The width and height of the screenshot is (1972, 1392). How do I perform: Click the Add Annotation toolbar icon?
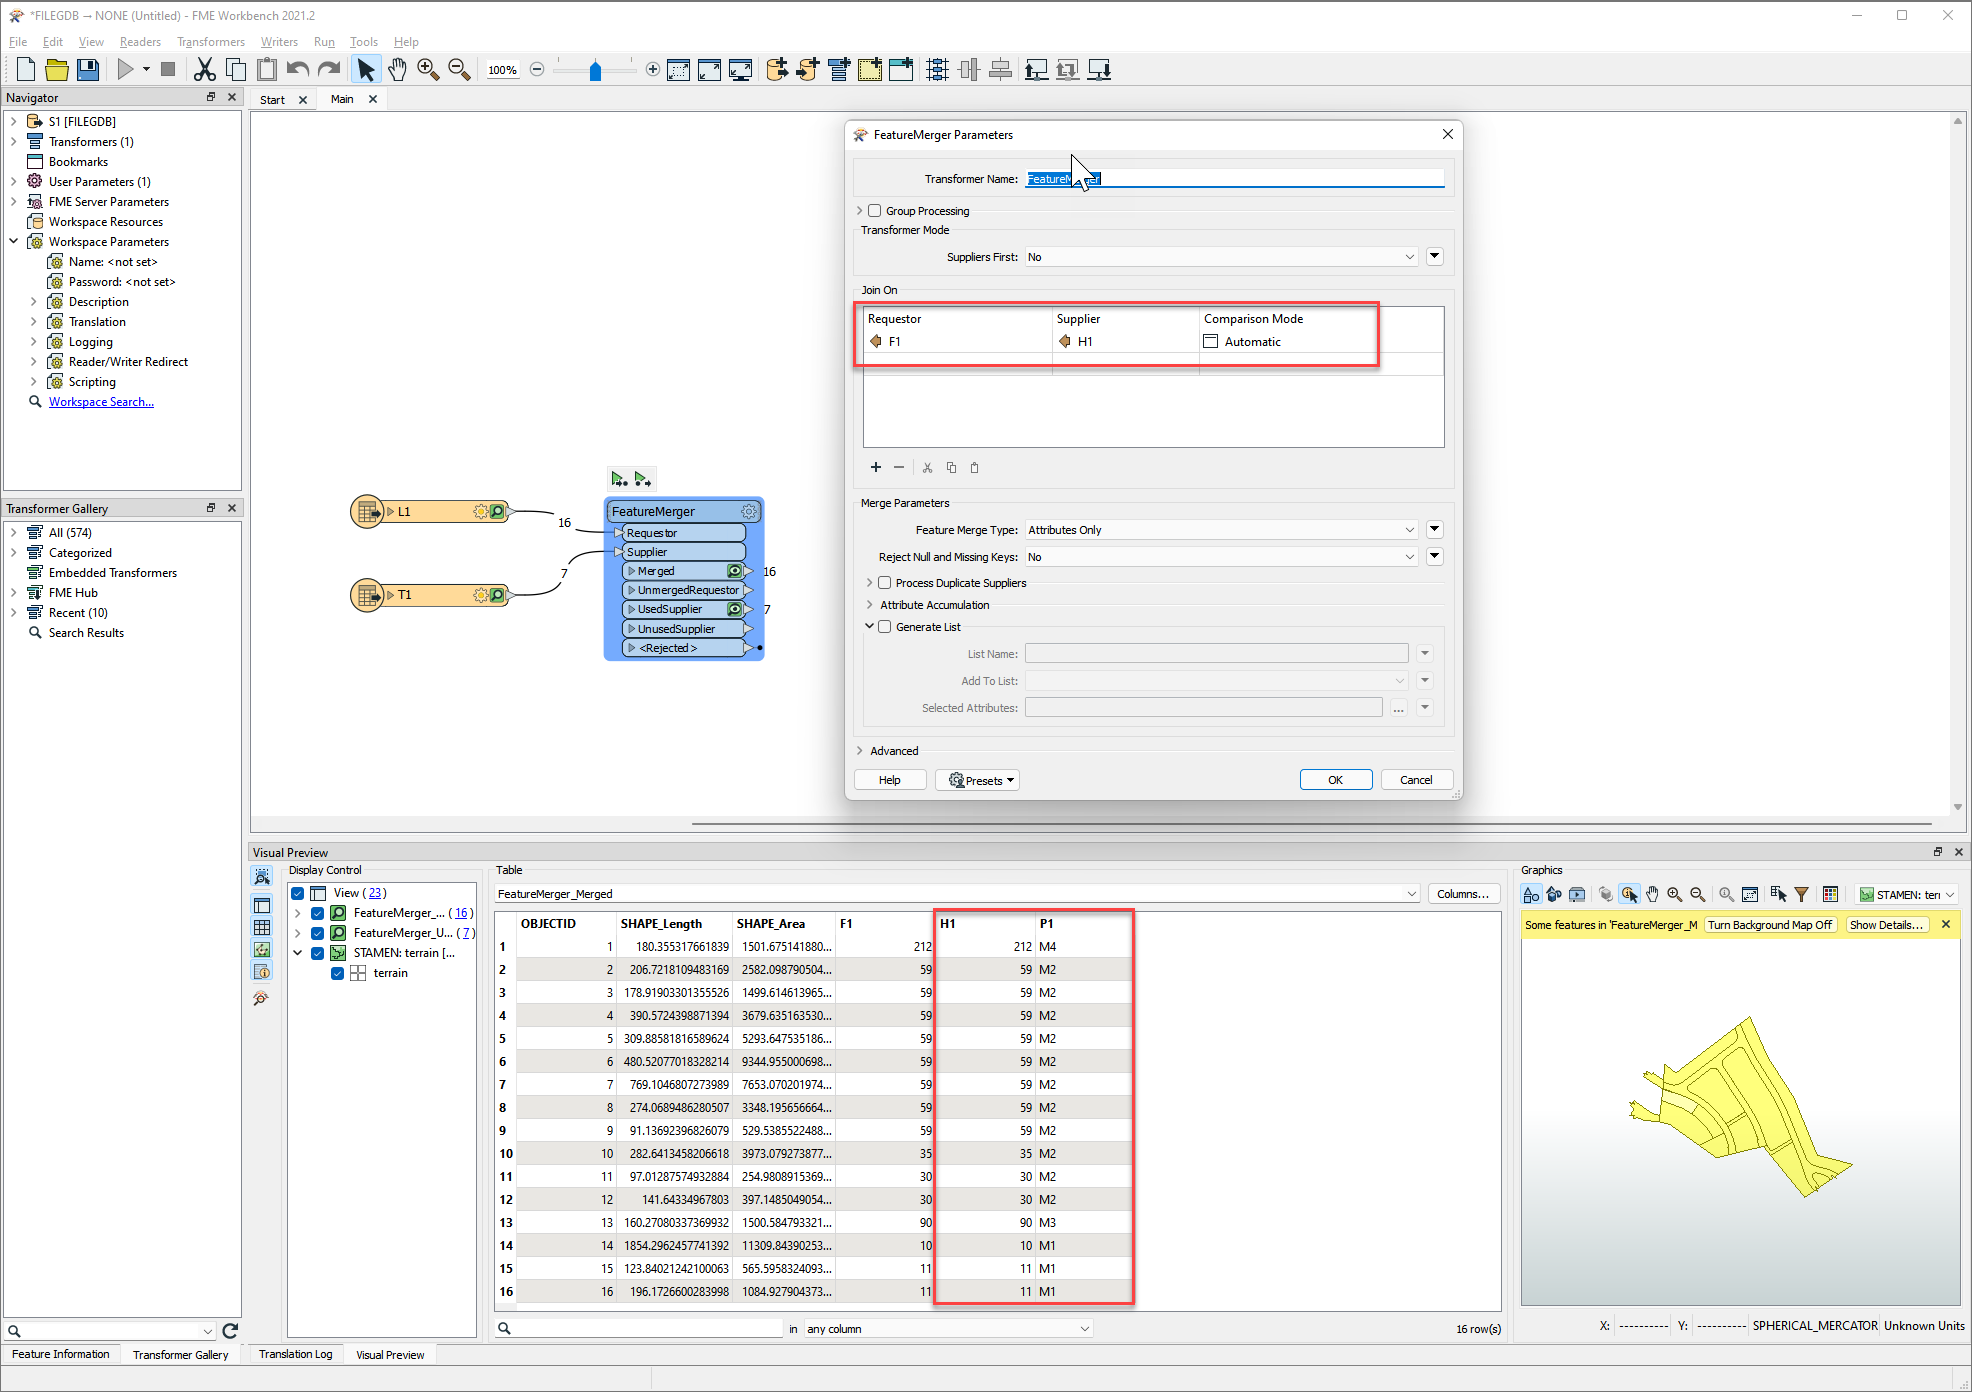[870, 69]
